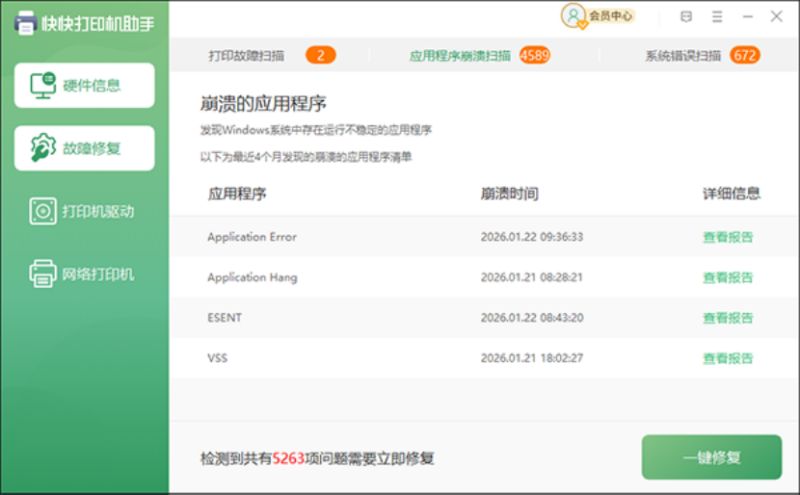Click the member avatar icon
This screenshot has width=800, height=495.
coord(573,16)
